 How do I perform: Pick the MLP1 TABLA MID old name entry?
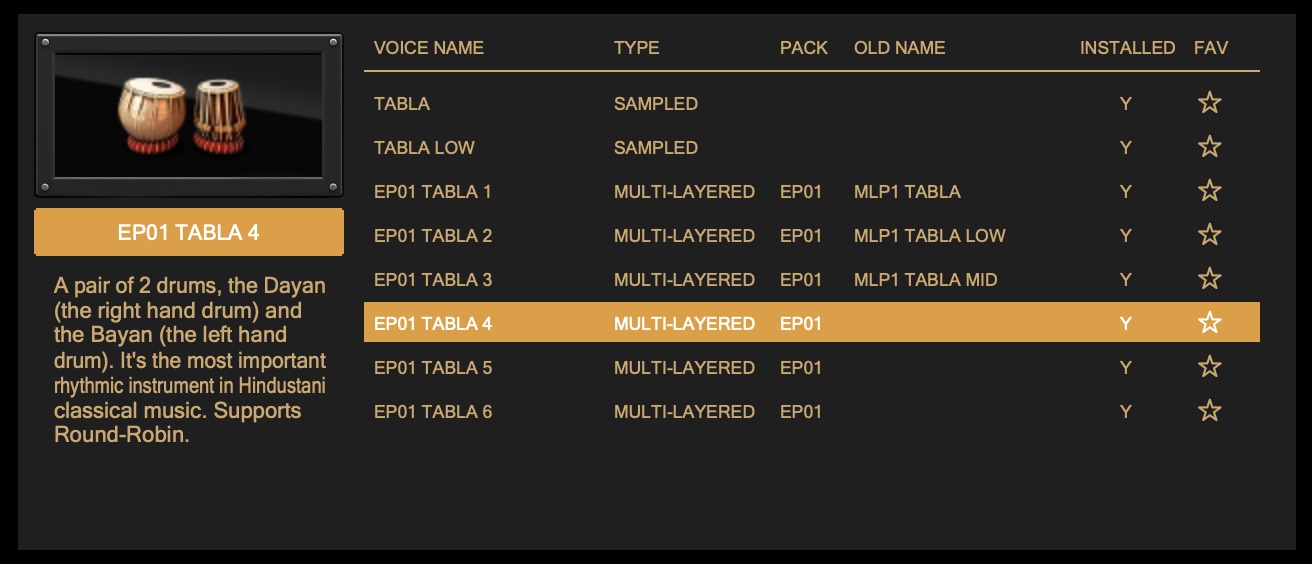pyautogui.click(x=925, y=280)
